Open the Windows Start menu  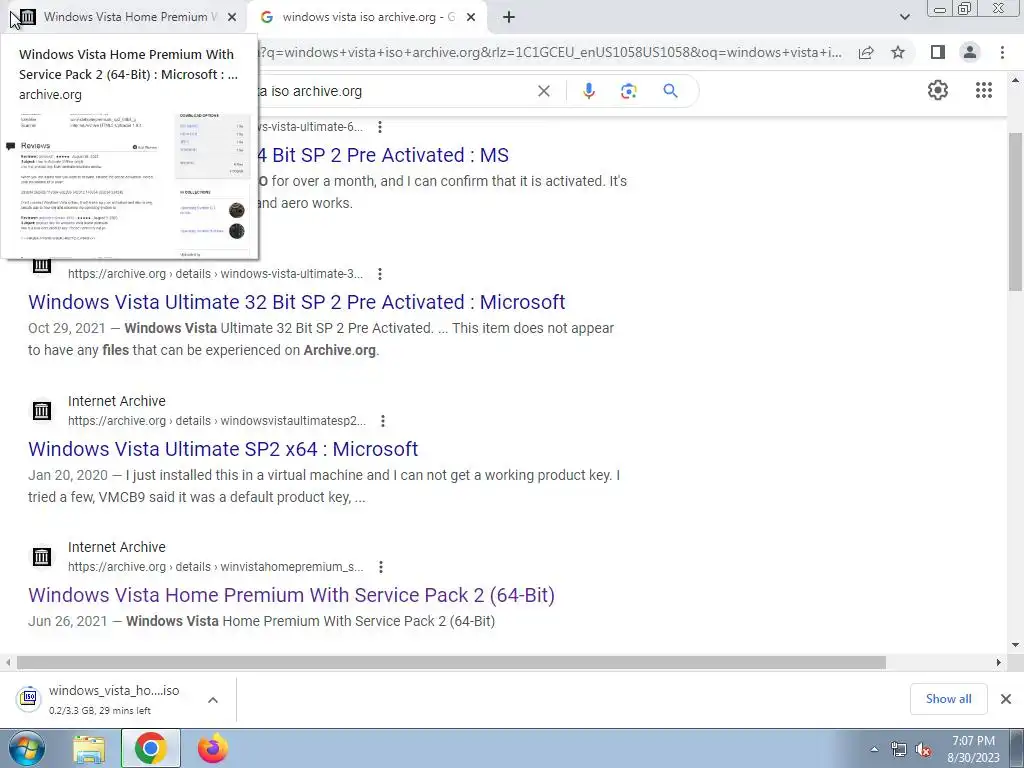tap(26, 748)
